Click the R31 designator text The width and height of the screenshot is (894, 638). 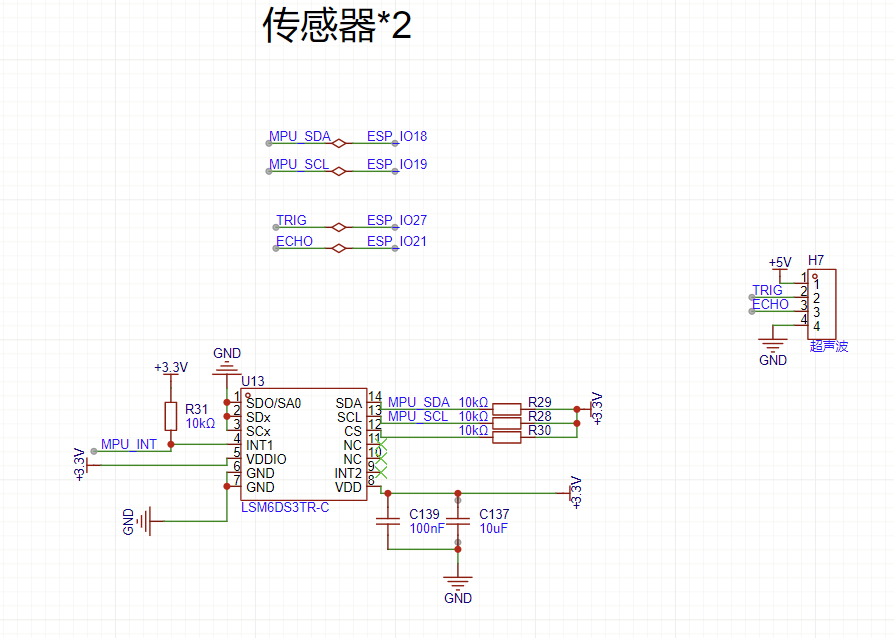pyautogui.click(x=197, y=409)
